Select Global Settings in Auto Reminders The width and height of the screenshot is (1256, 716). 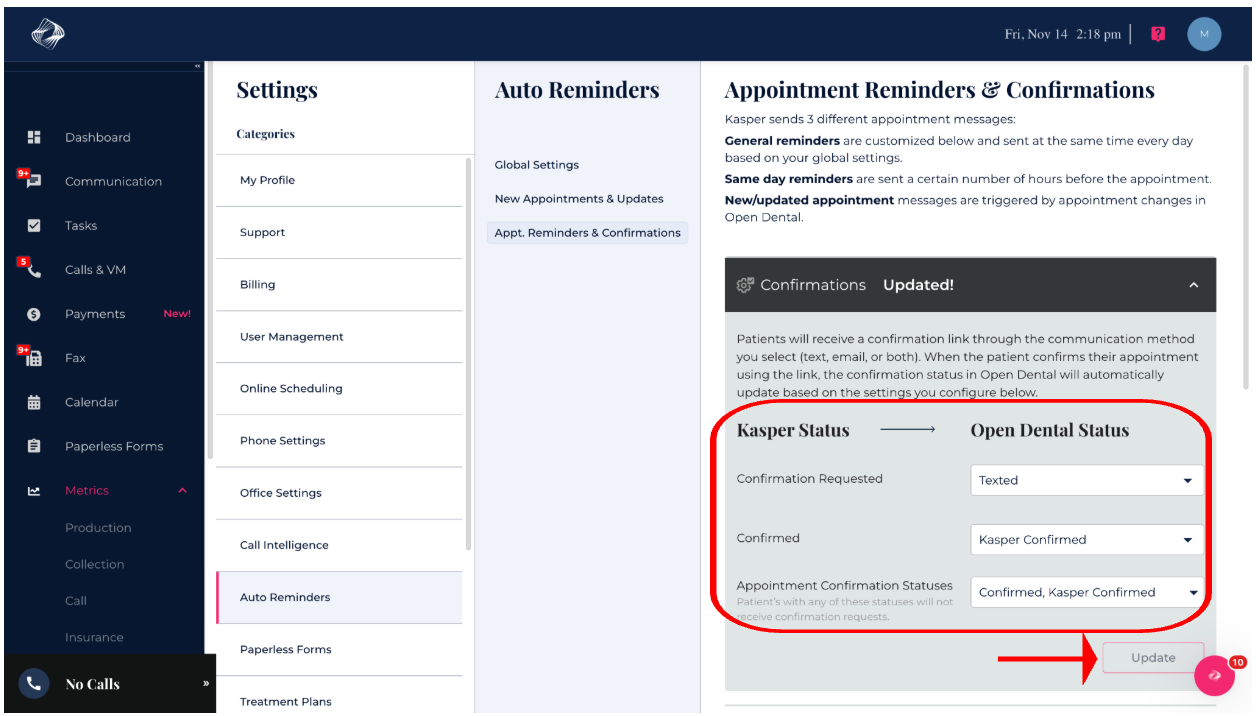(x=537, y=165)
